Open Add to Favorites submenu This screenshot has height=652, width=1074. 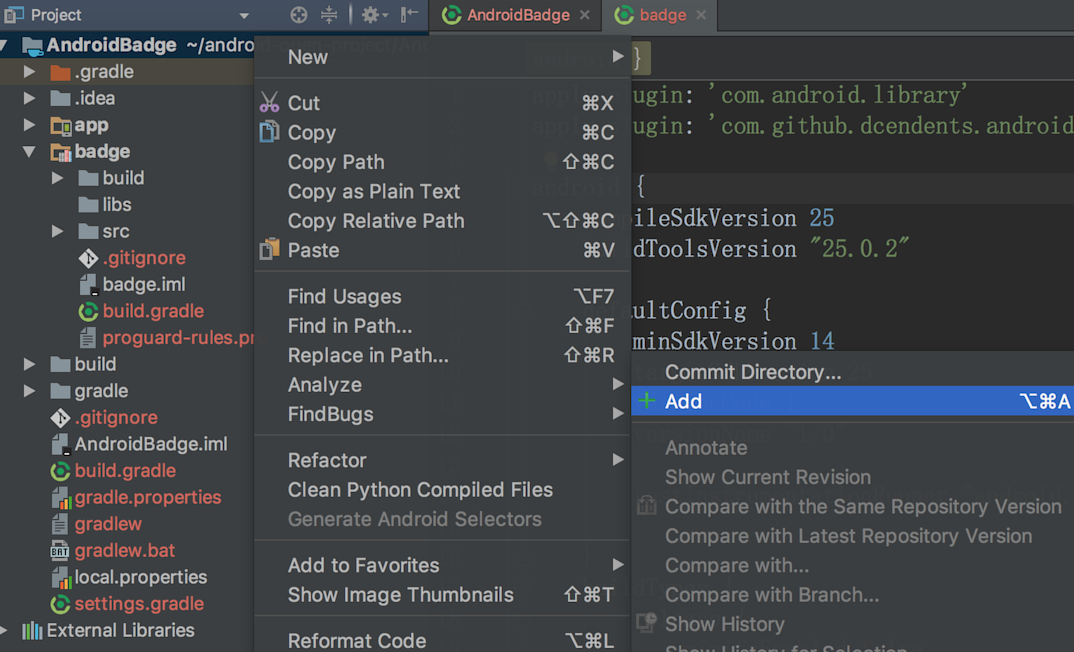442,566
